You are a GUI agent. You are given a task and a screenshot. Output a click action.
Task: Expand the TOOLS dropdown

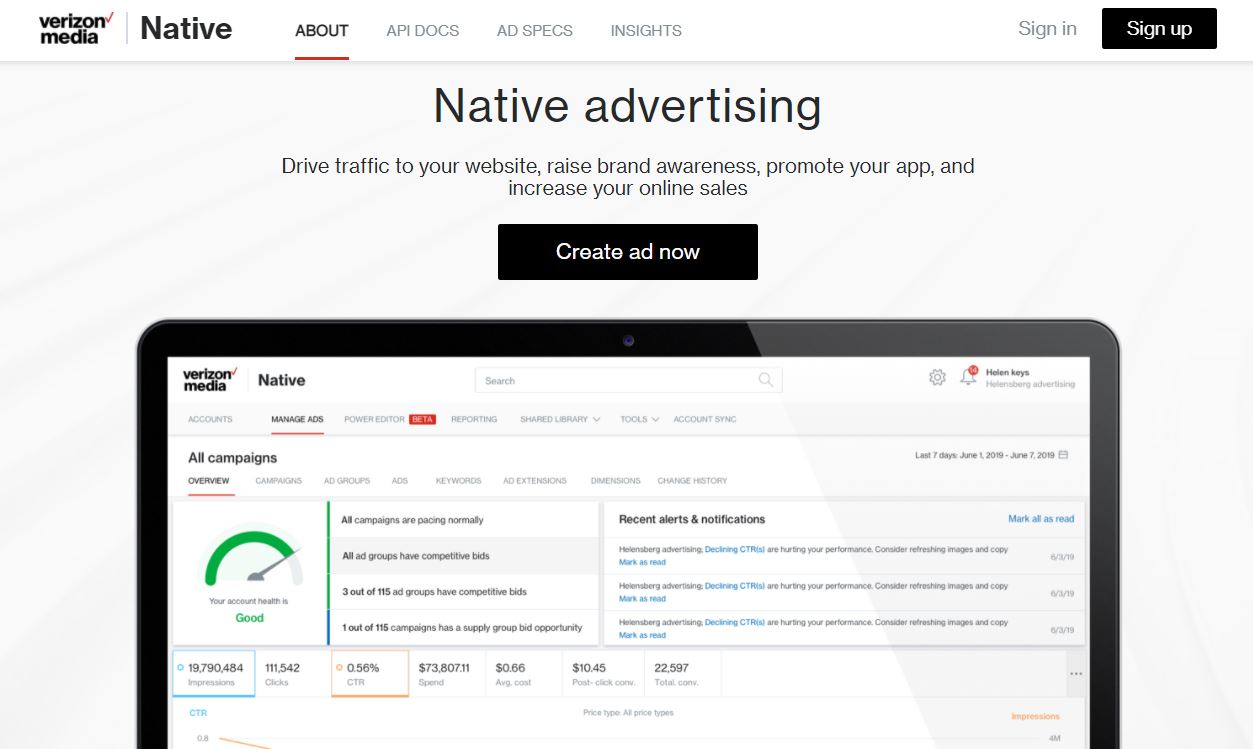pos(640,419)
